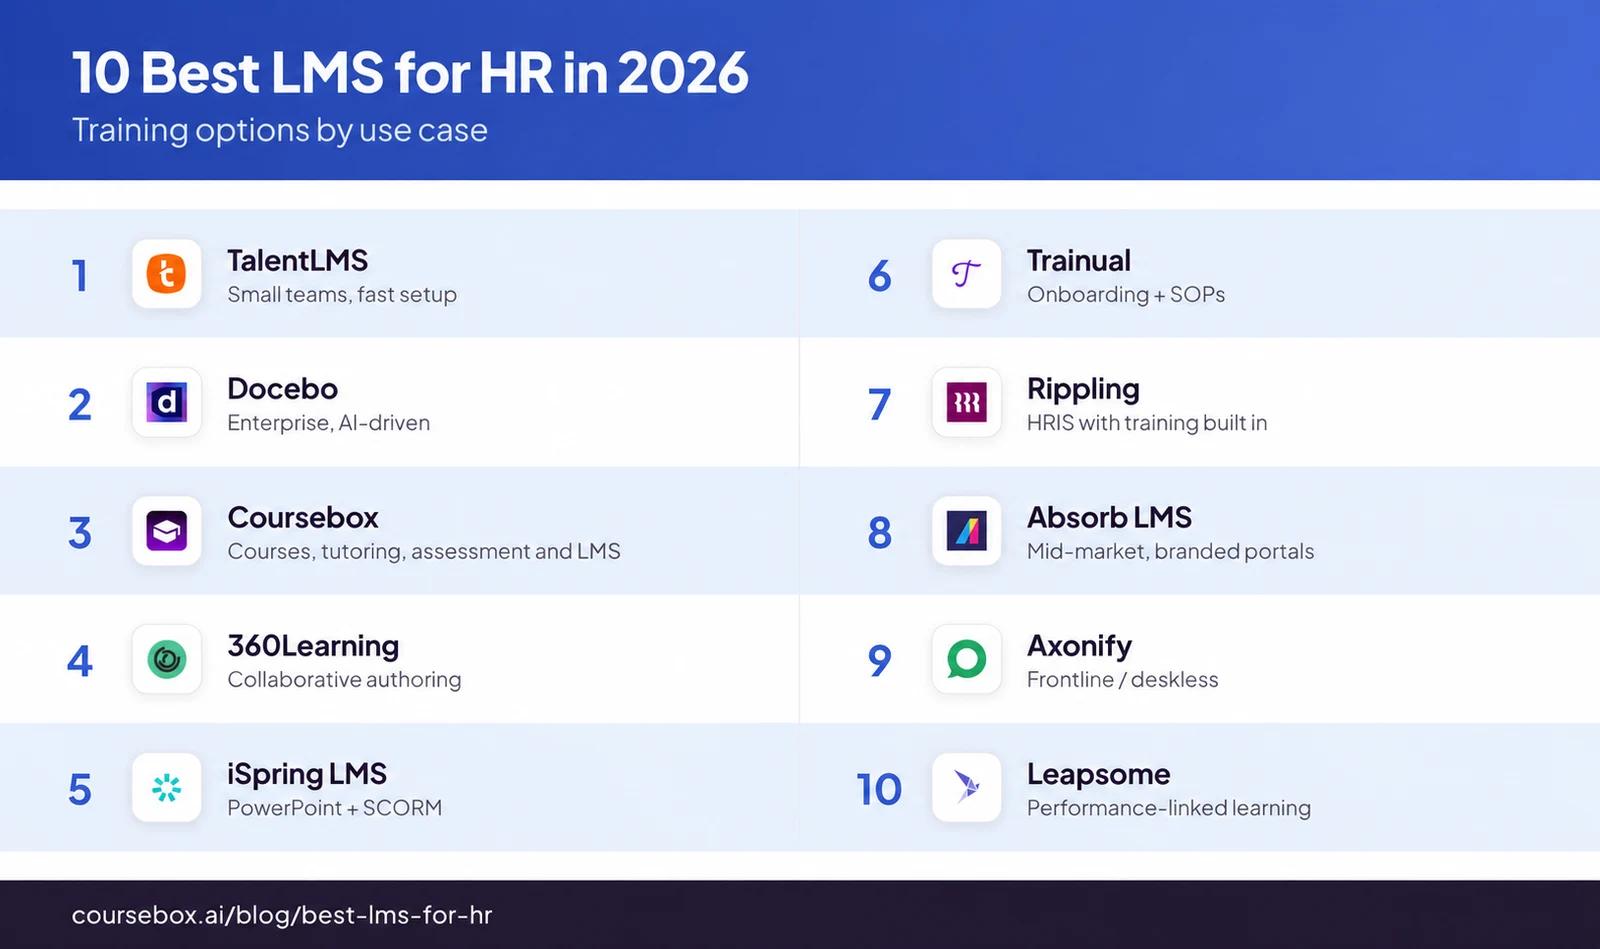The image size is (1600, 949).
Task: Click 'Collaborative authoring' description
Action: click(x=344, y=680)
